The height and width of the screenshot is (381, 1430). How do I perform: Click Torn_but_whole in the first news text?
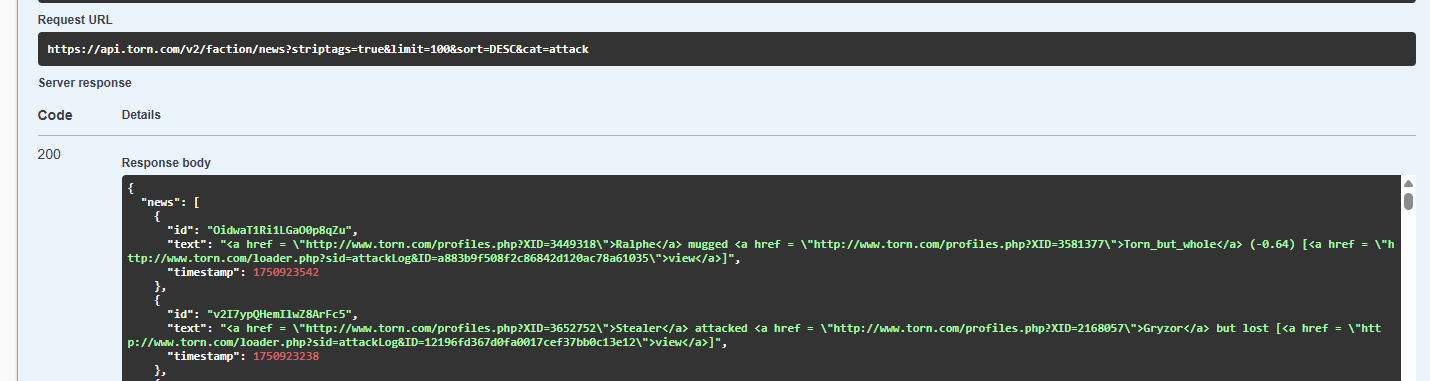tap(1169, 243)
